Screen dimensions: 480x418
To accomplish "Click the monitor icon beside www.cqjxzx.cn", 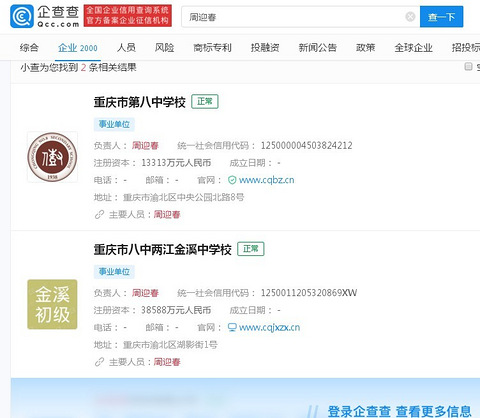I will (x=232, y=327).
